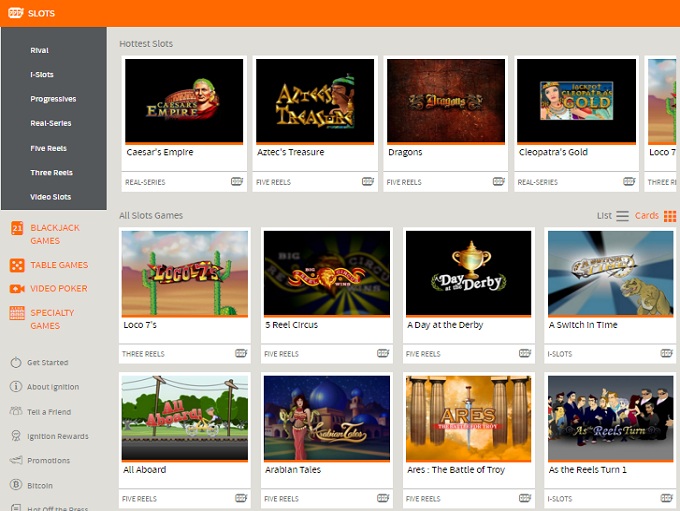Screen dimensions: 680x511
Task: Switch to List view
Action: click(613, 216)
